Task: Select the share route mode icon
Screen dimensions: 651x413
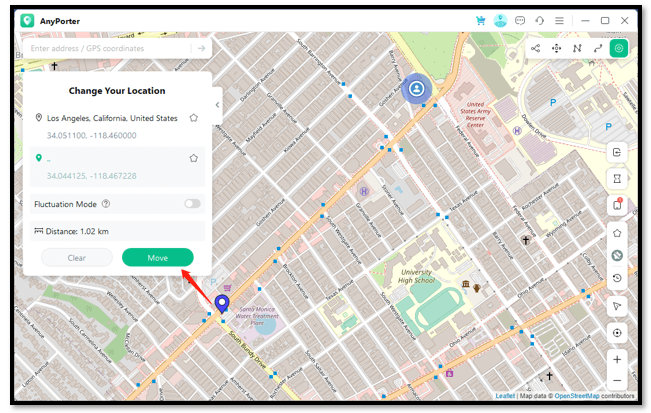Action: tap(536, 48)
